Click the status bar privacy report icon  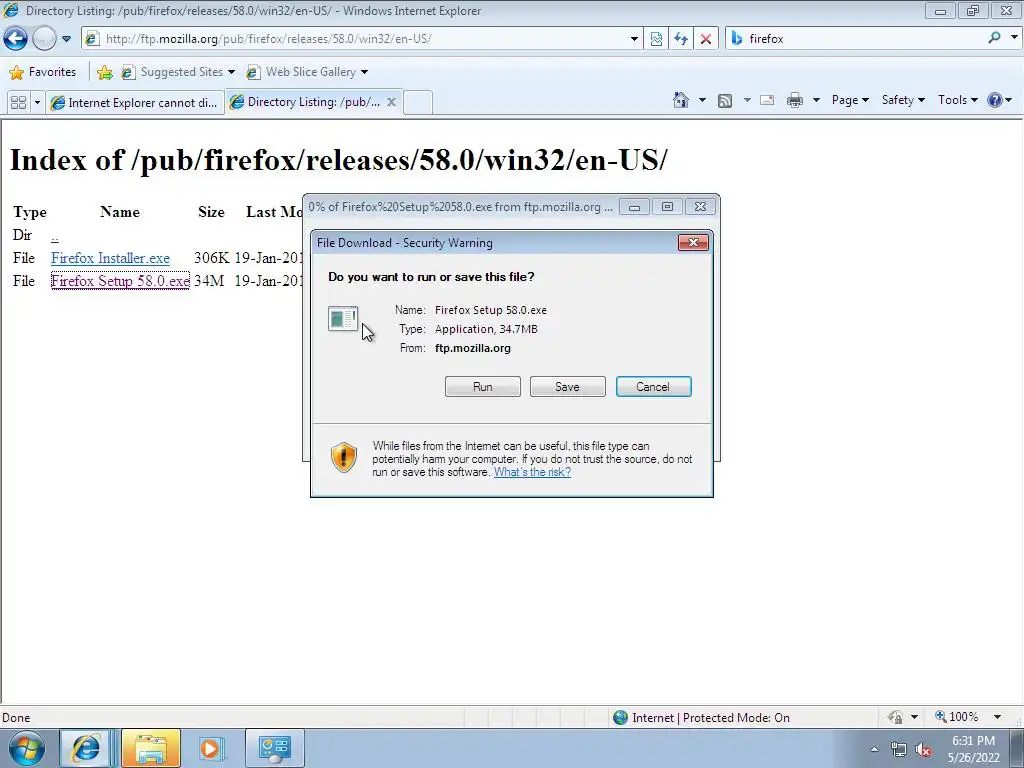[x=895, y=717]
